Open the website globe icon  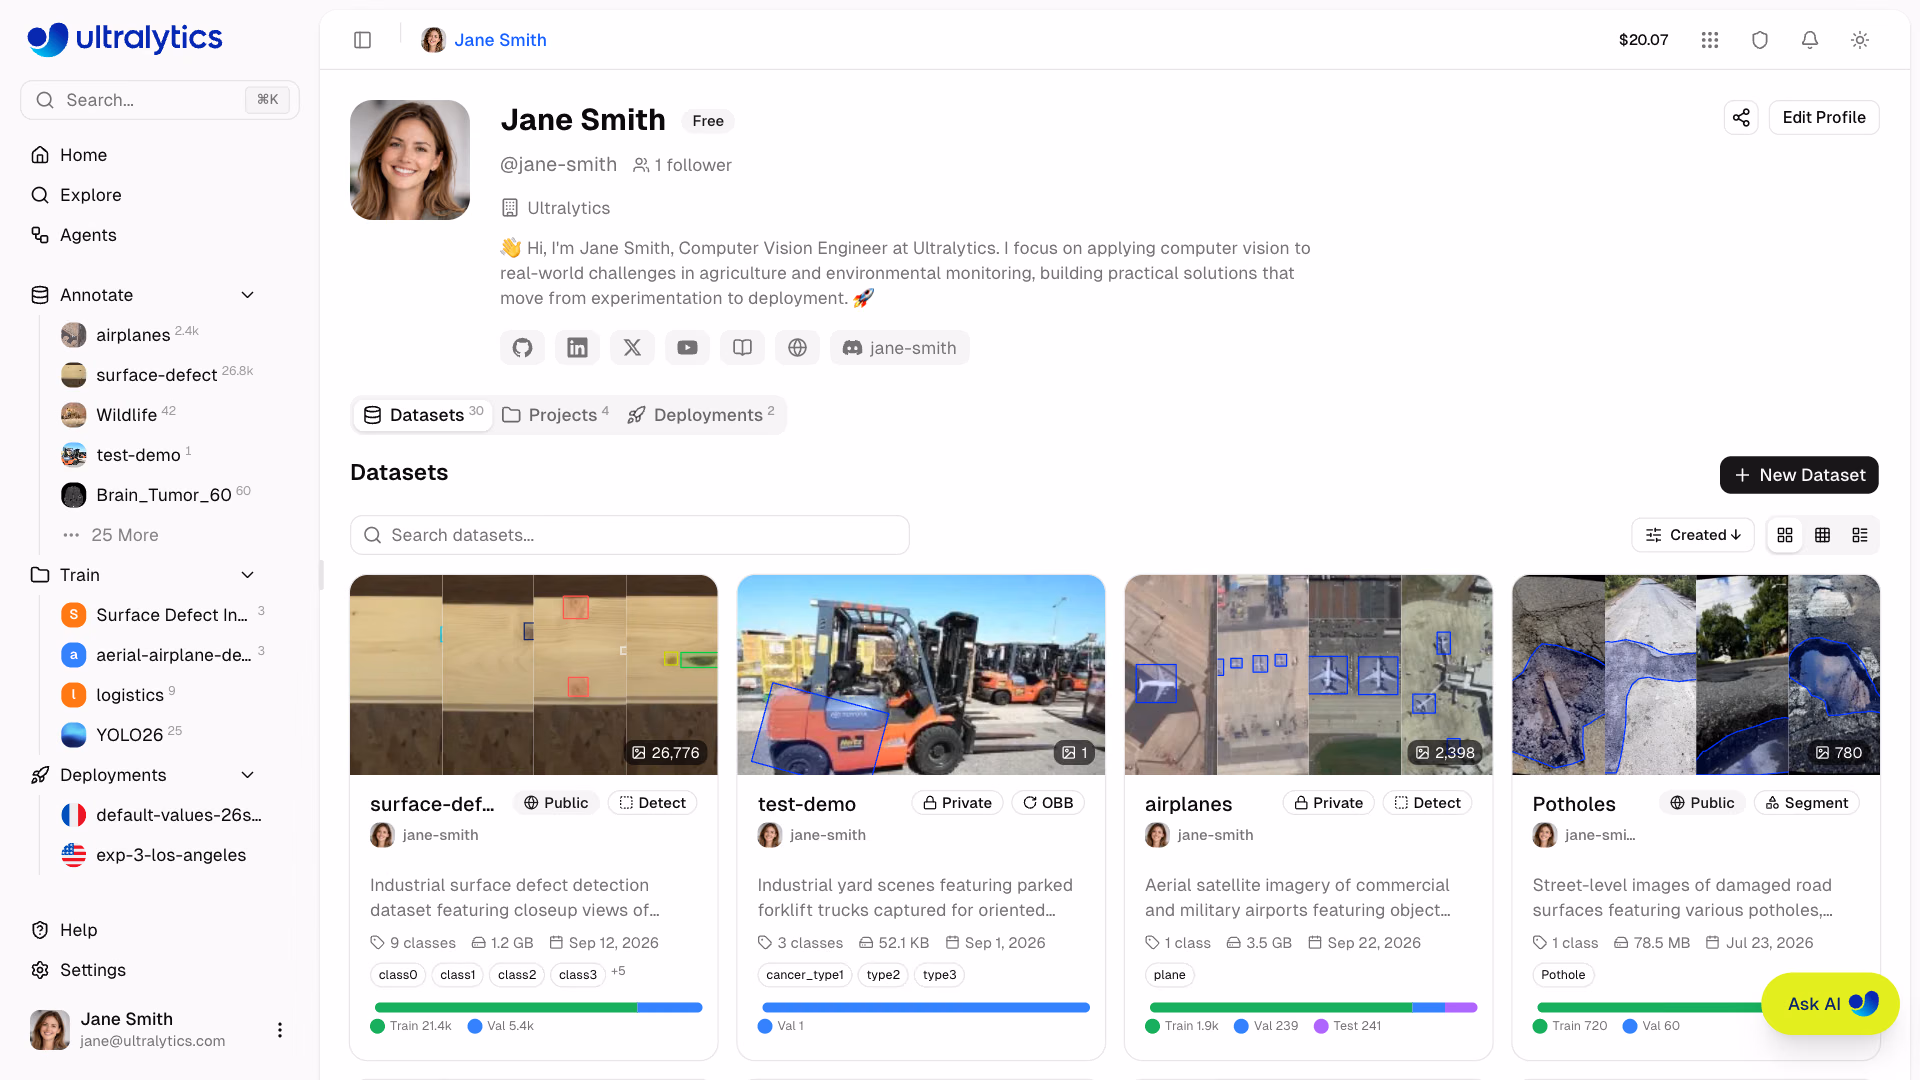tap(797, 348)
